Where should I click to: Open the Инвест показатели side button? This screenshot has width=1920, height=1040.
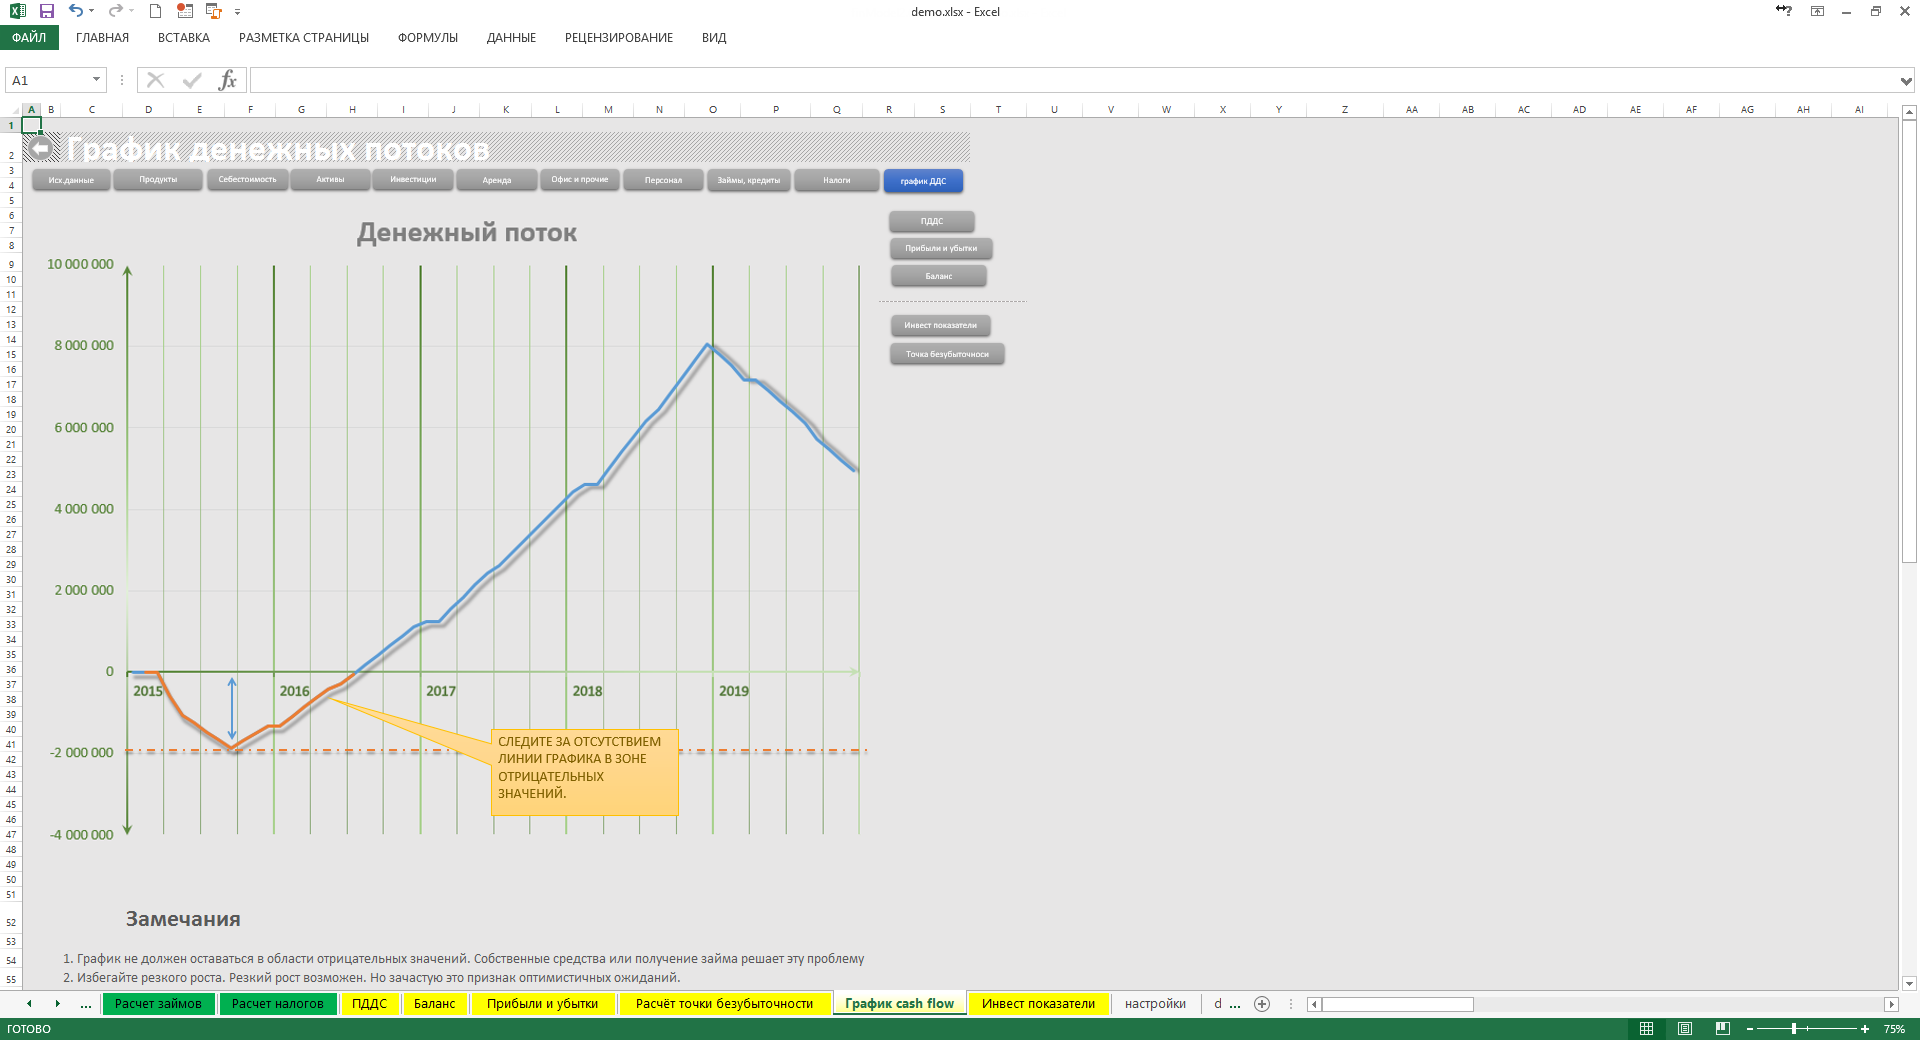pos(941,325)
